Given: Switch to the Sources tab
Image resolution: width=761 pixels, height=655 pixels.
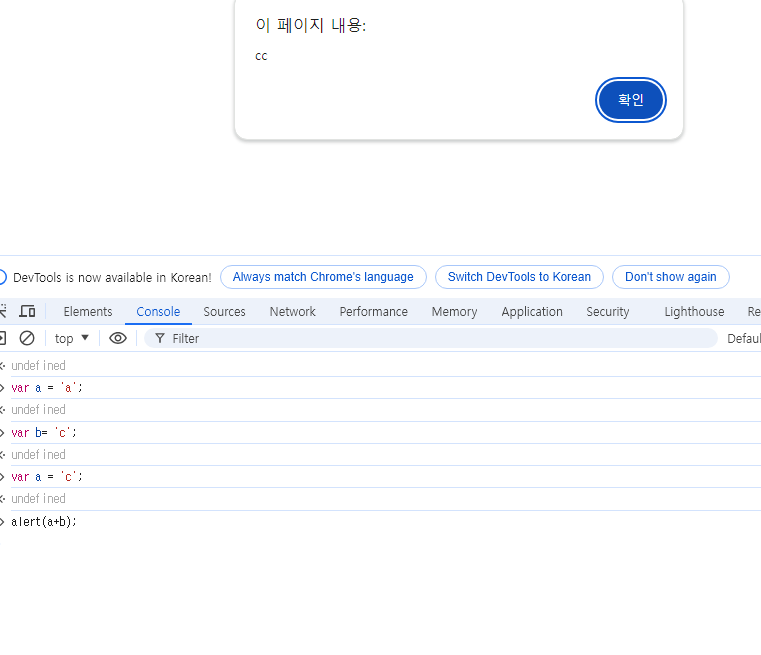Looking at the screenshot, I should click(x=224, y=311).
